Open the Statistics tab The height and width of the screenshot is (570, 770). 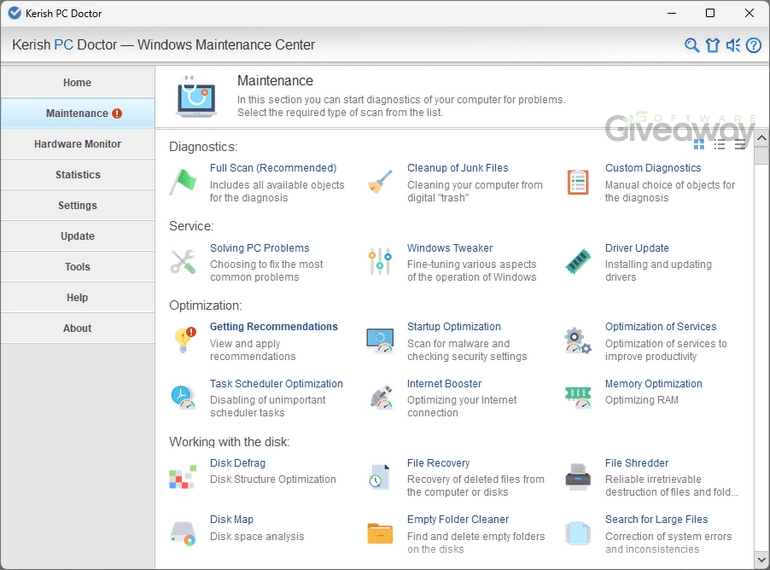(77, 175)
